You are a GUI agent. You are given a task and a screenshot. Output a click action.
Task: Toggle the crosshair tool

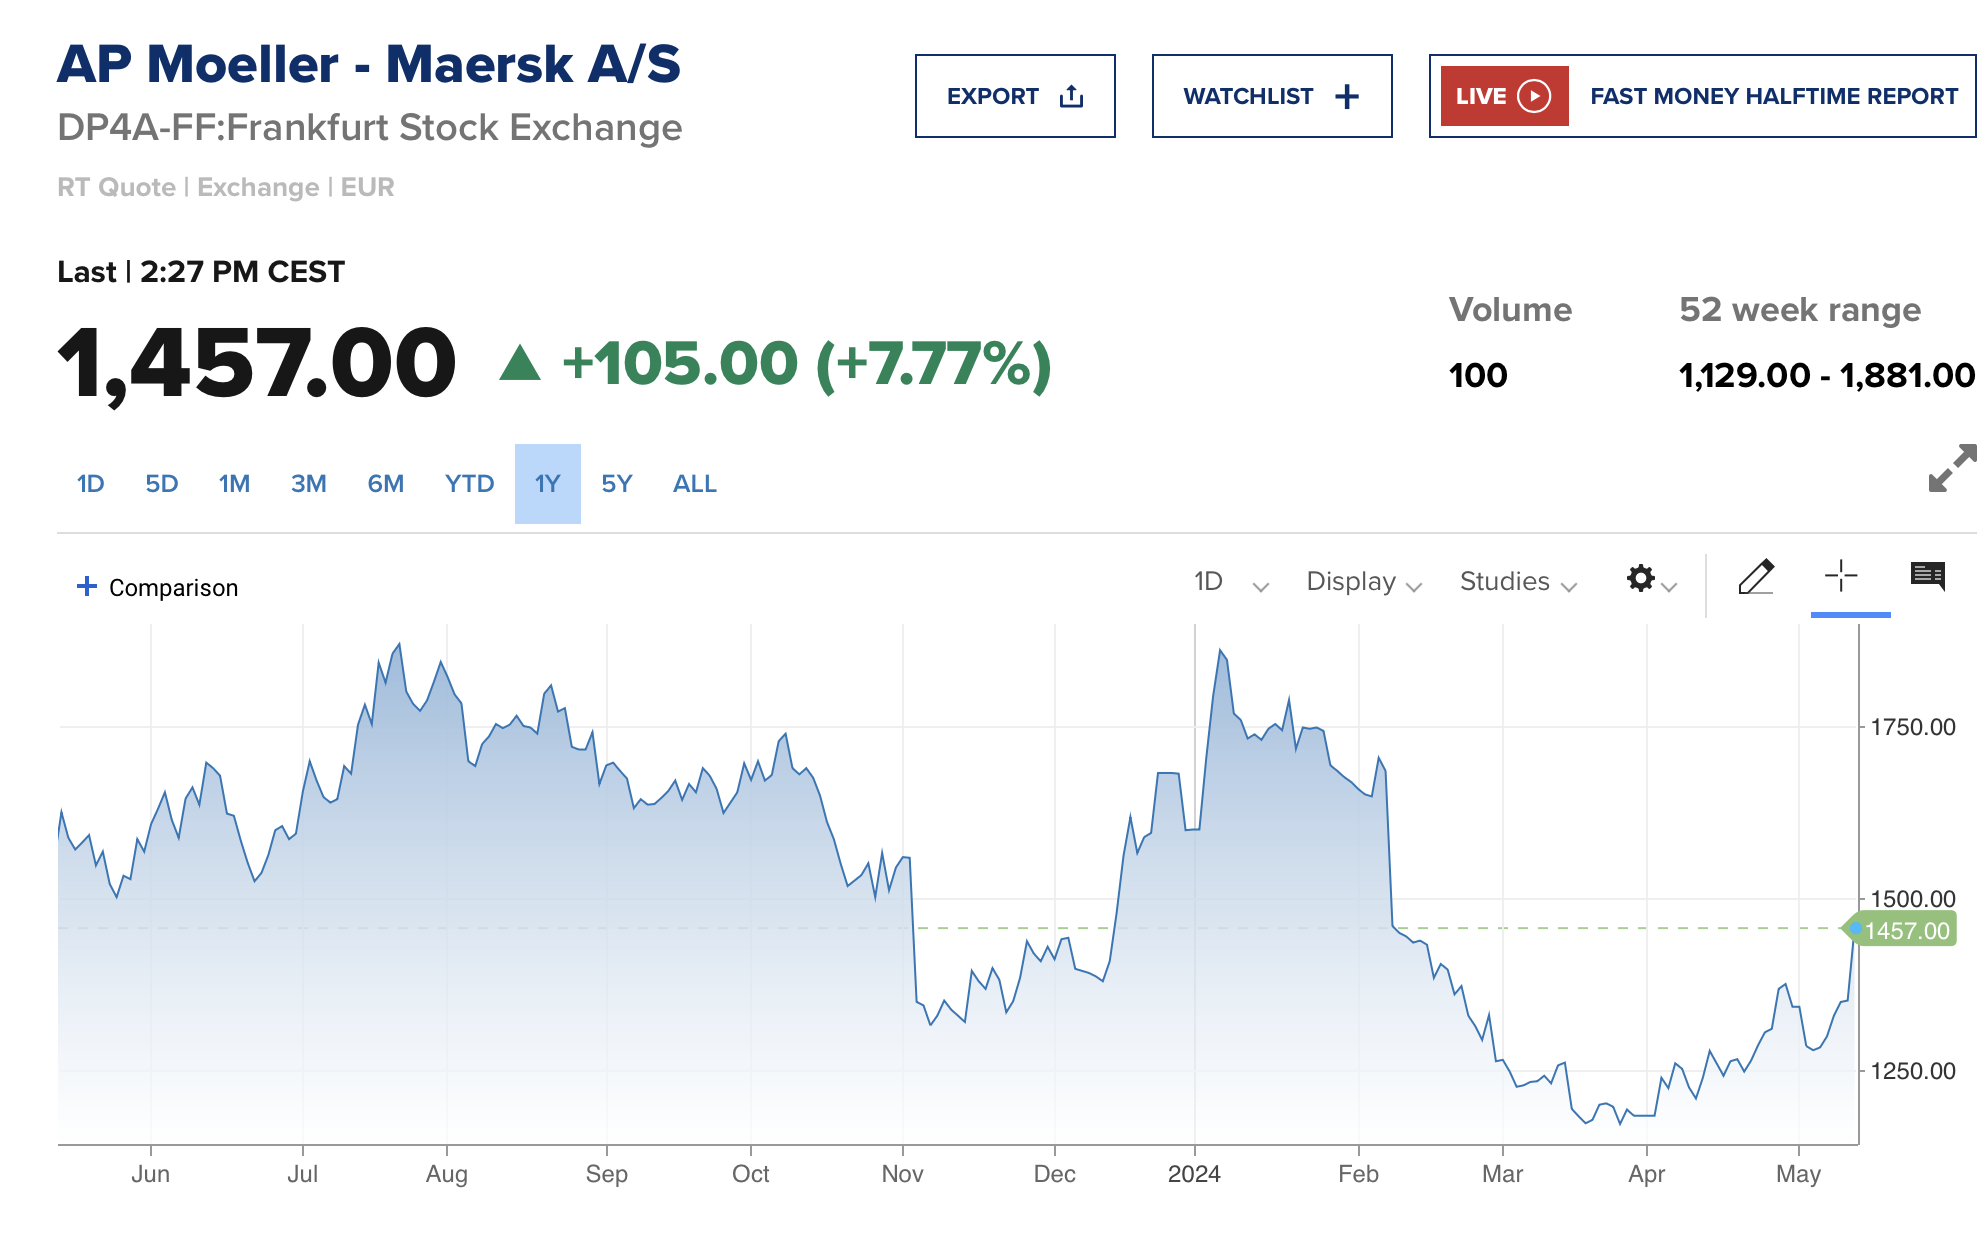click(x=1840, y=576)
